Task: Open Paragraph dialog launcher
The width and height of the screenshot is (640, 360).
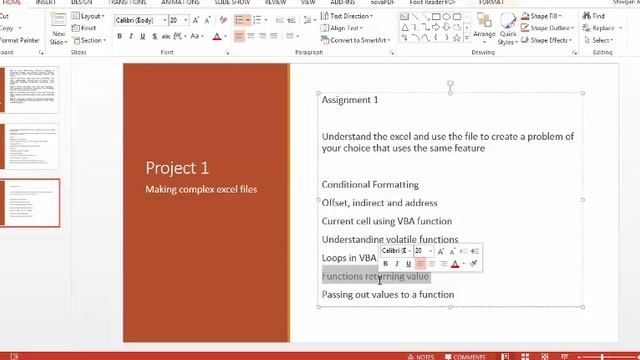Action: coord(392,53)
